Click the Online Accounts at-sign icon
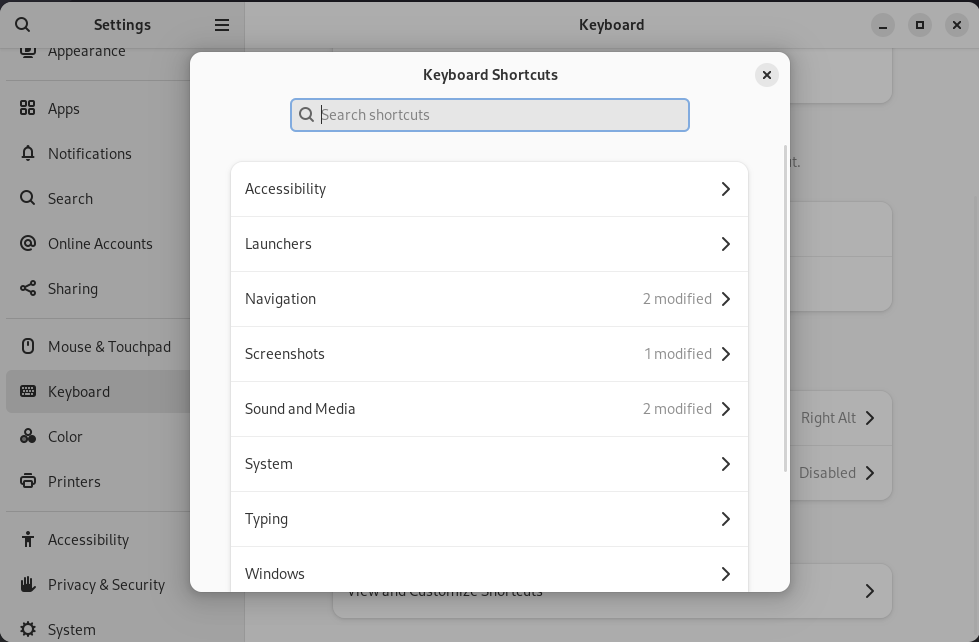979x642 pixels. click(x=27, y=243)
